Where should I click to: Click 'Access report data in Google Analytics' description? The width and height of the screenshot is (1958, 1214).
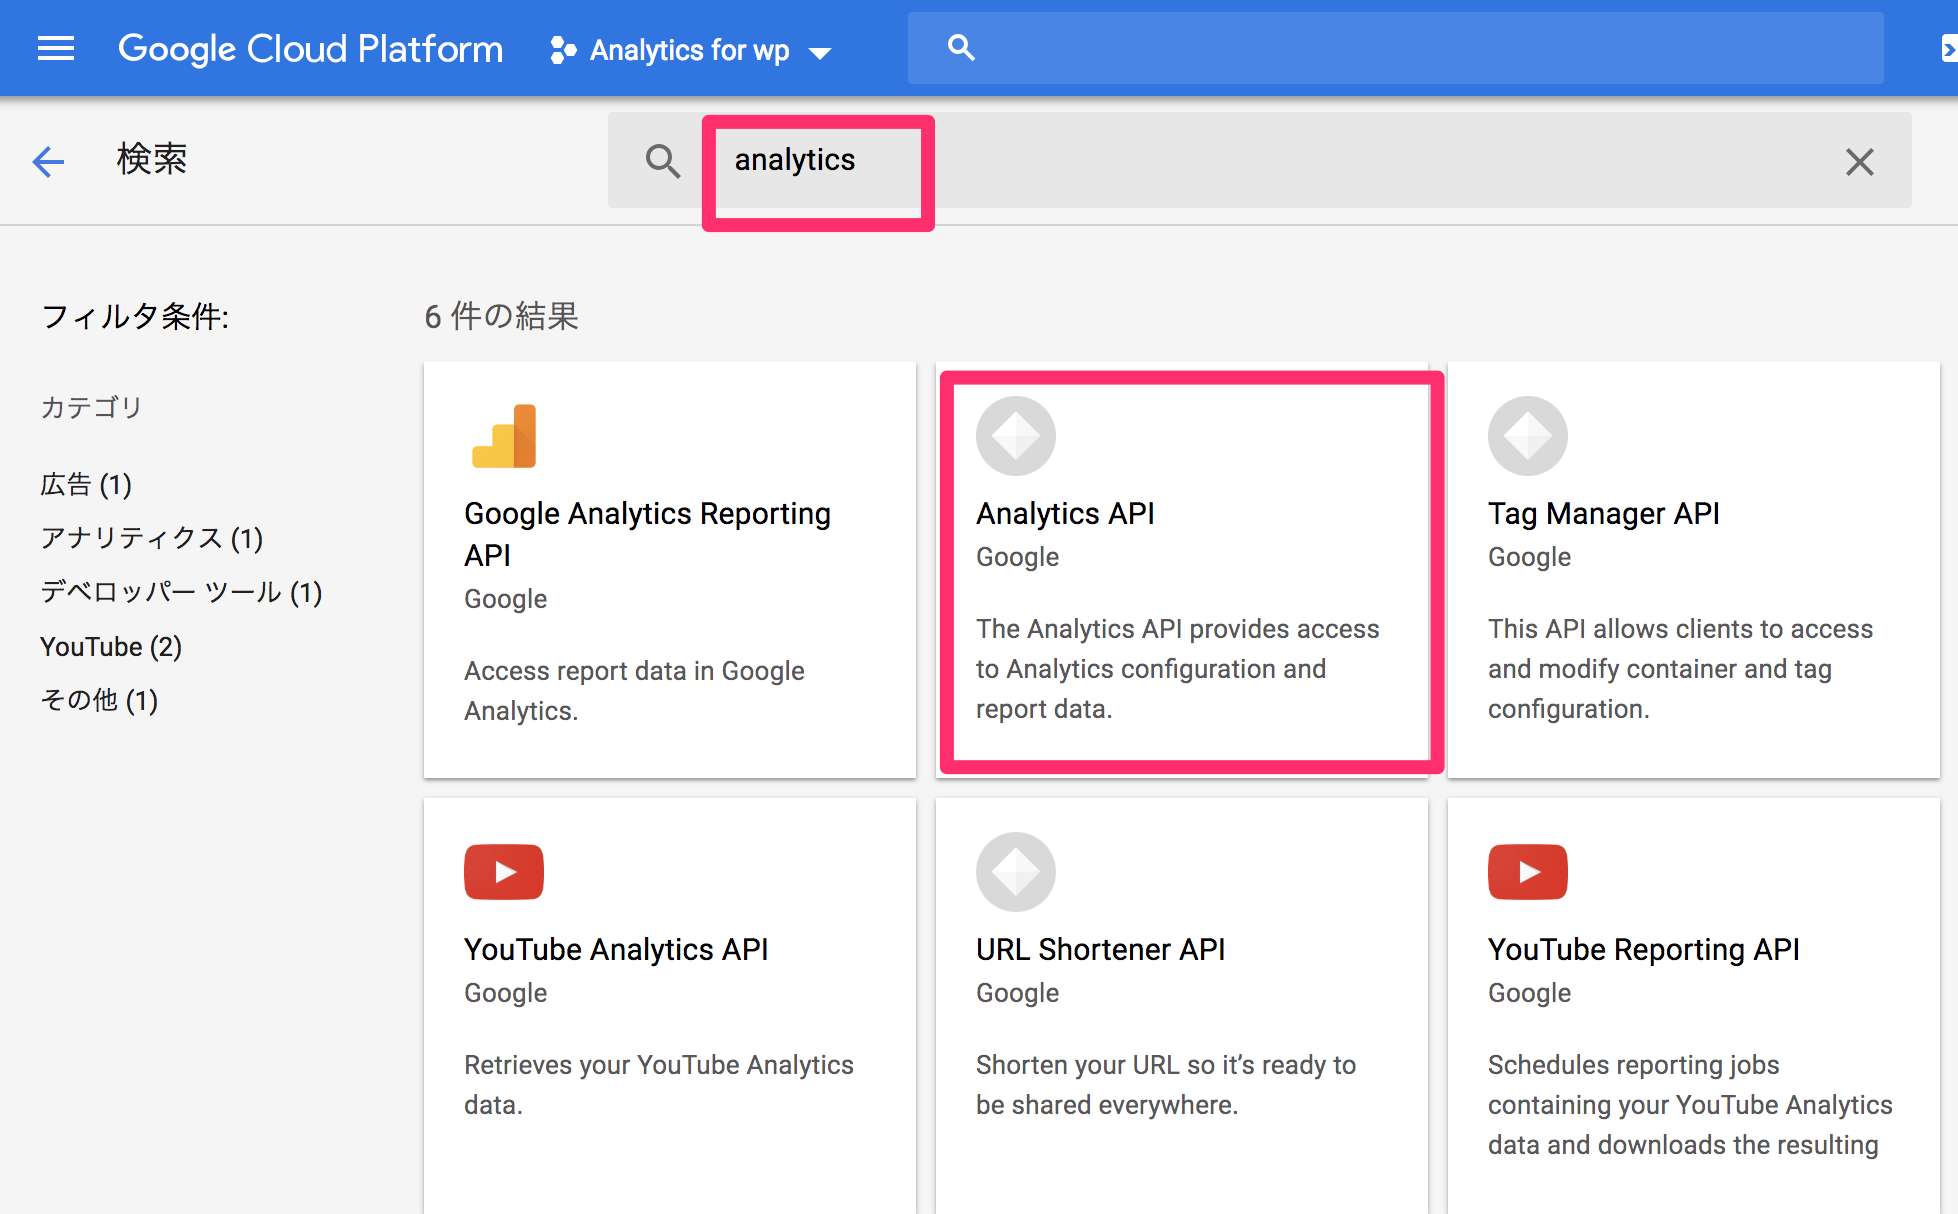pos(634,691)
